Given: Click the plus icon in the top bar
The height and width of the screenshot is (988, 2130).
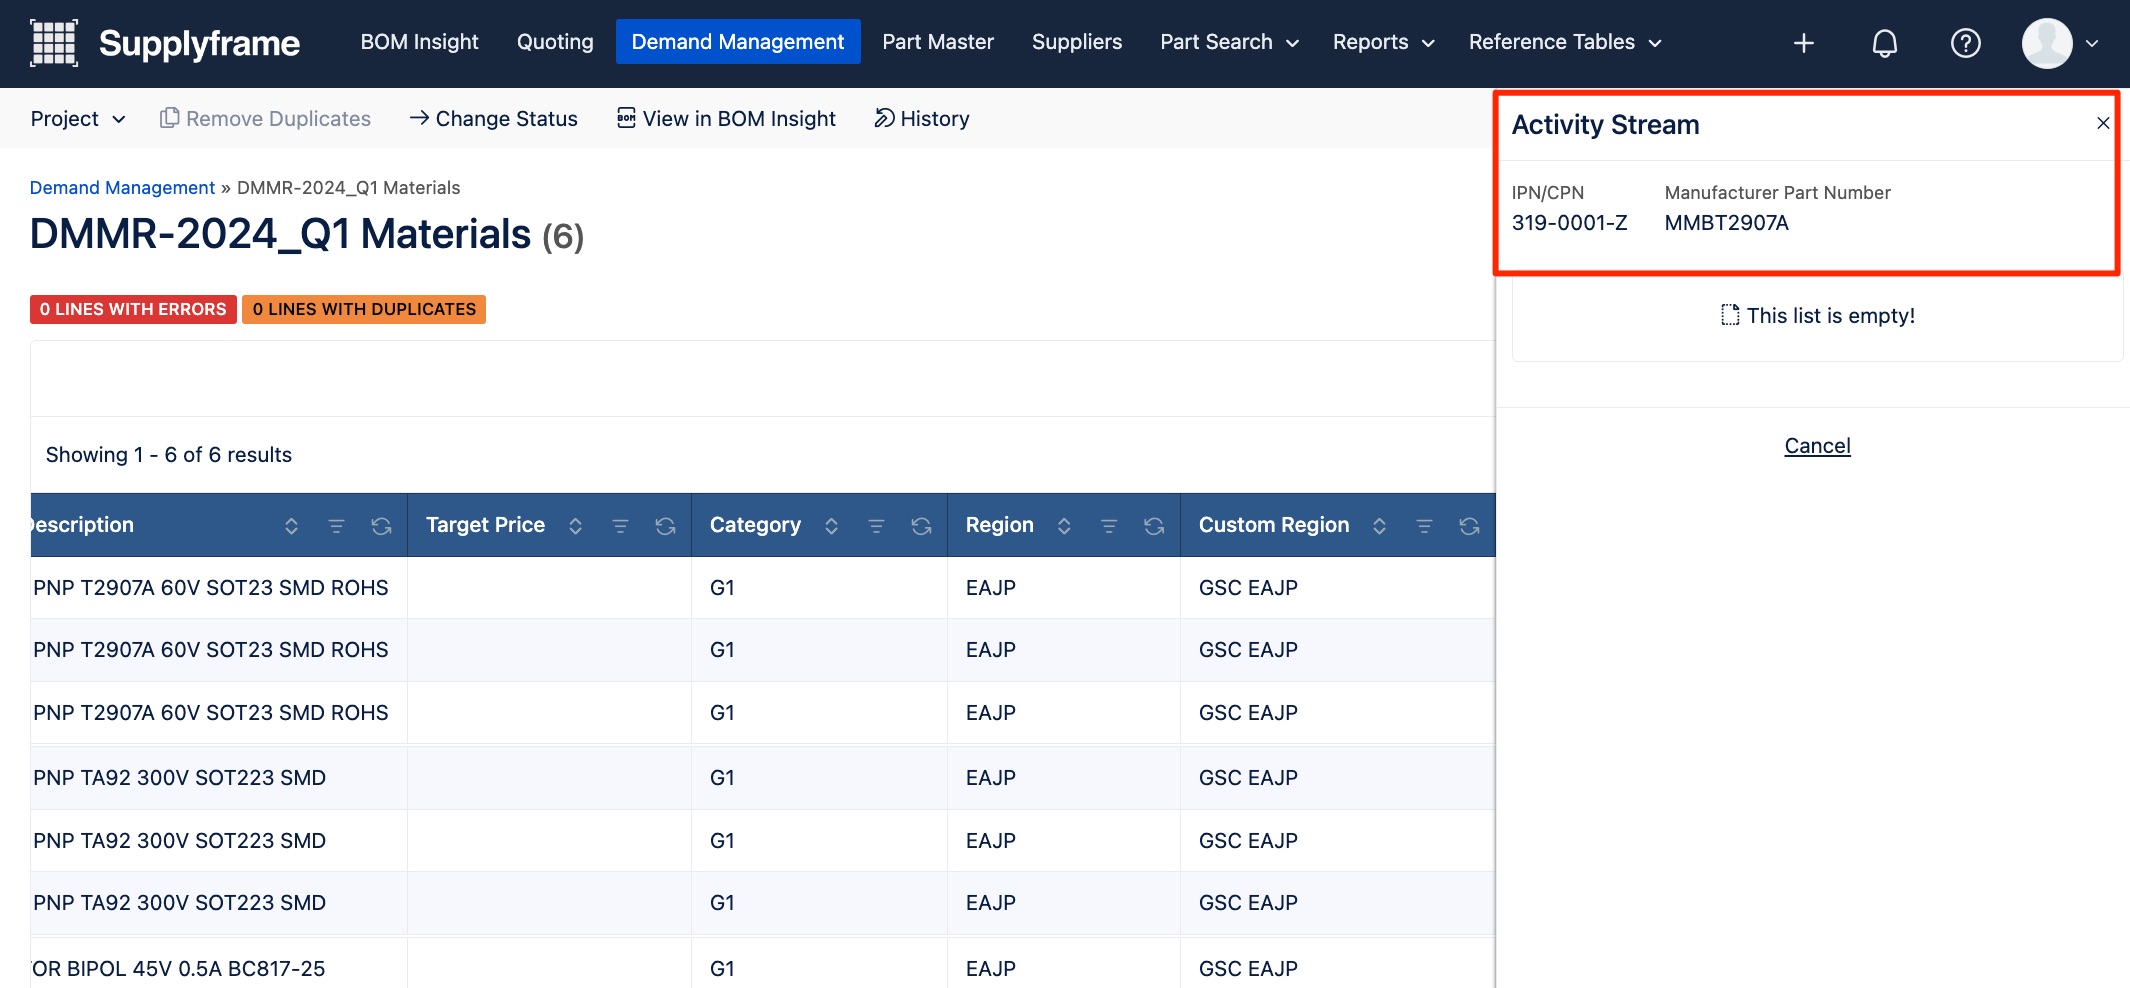Looking at the screenshot, I should click(1804, 43).
